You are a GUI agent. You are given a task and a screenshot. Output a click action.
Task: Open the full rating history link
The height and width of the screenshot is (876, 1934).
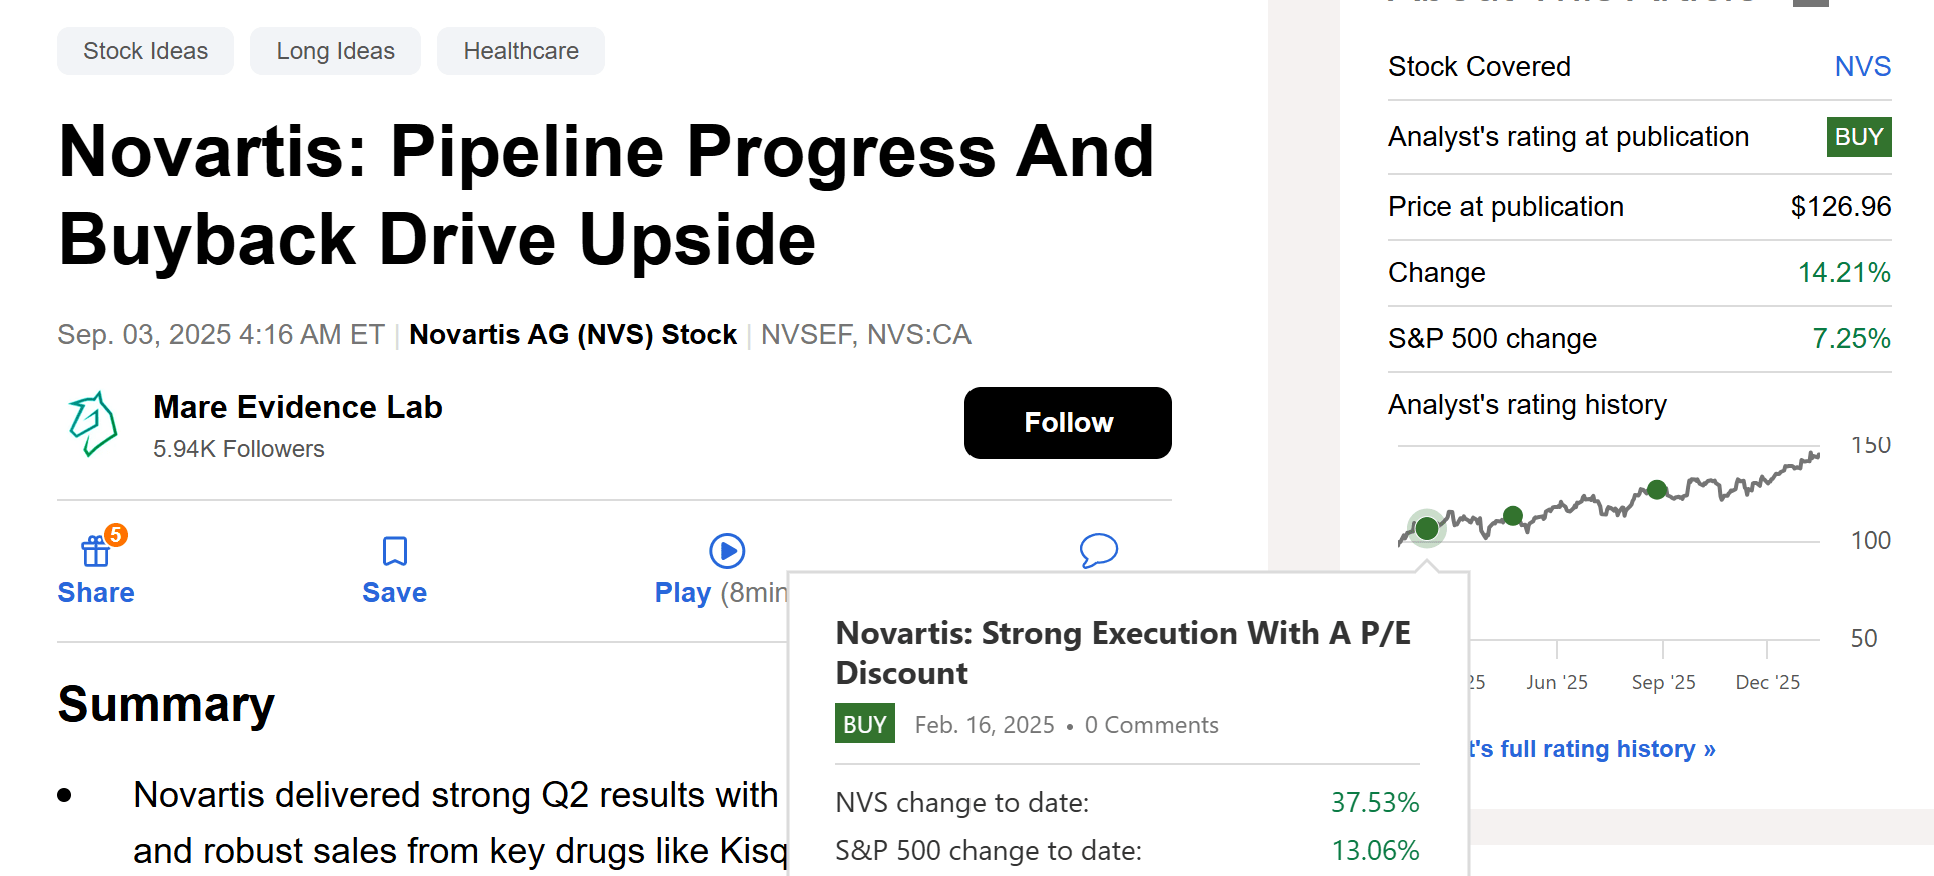coord(1592,749)
